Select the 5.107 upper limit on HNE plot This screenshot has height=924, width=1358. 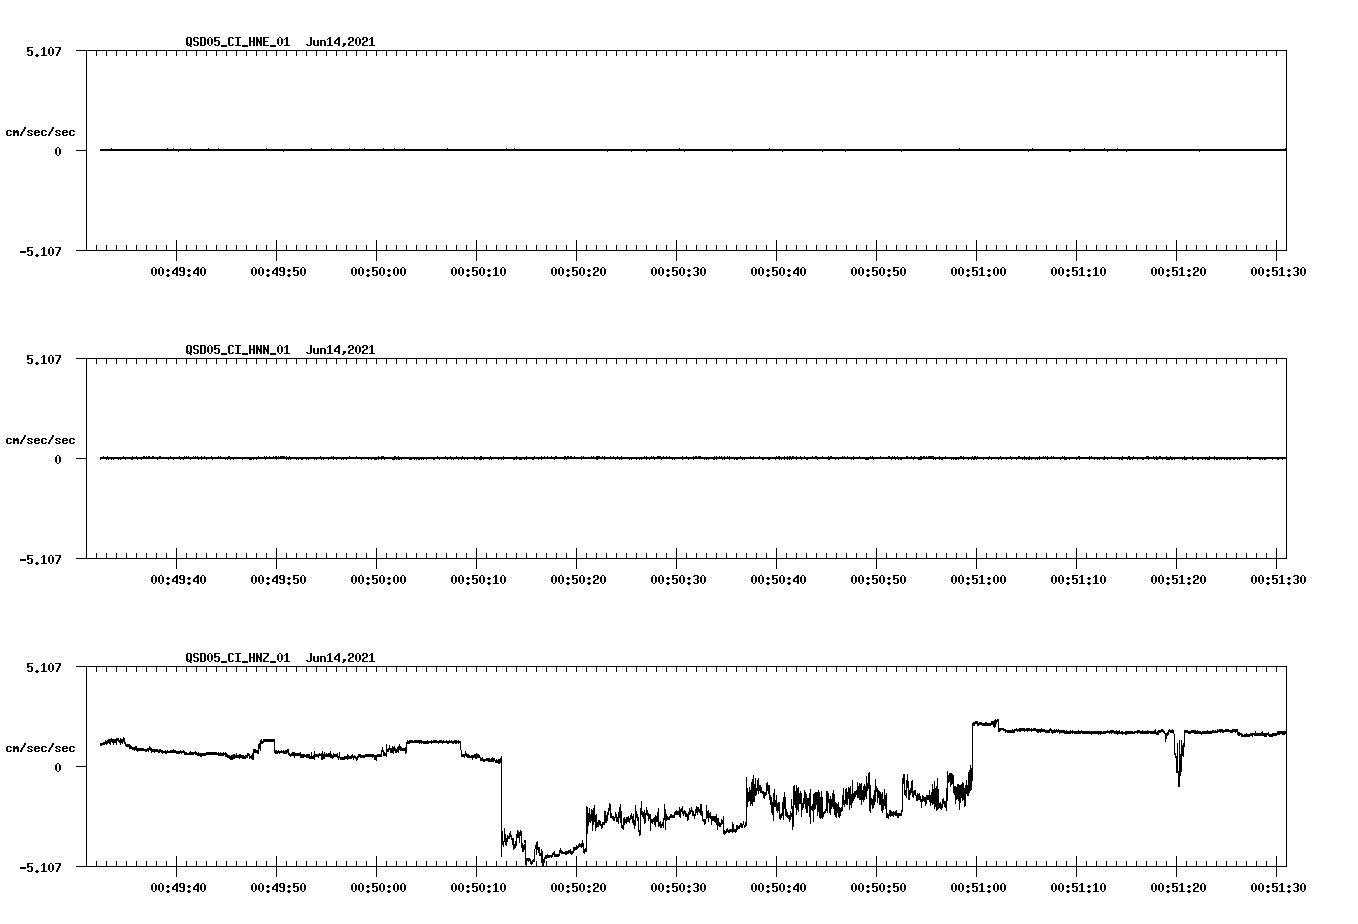[x=44, y=51]
